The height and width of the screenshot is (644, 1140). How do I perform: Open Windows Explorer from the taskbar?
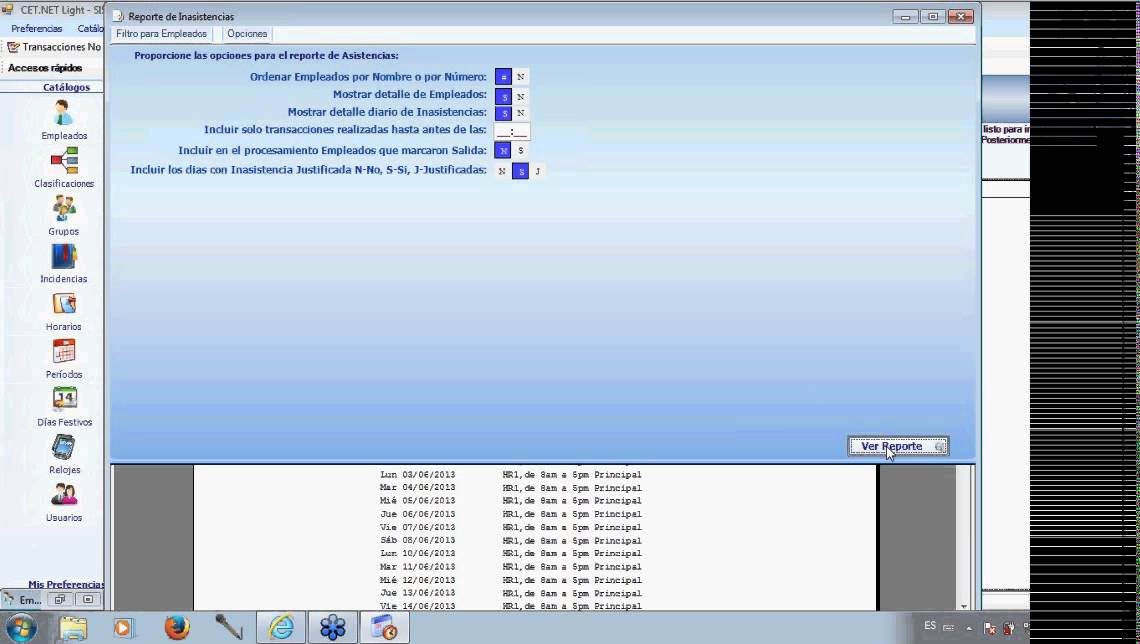tap(73, 627)
